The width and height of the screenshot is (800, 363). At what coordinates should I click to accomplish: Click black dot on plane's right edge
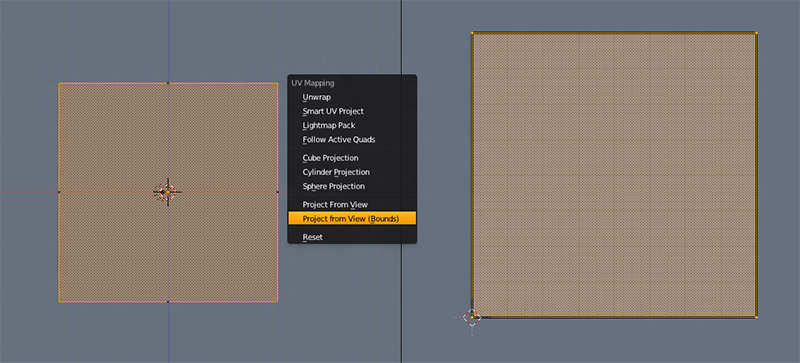click(x=278, y=192)
